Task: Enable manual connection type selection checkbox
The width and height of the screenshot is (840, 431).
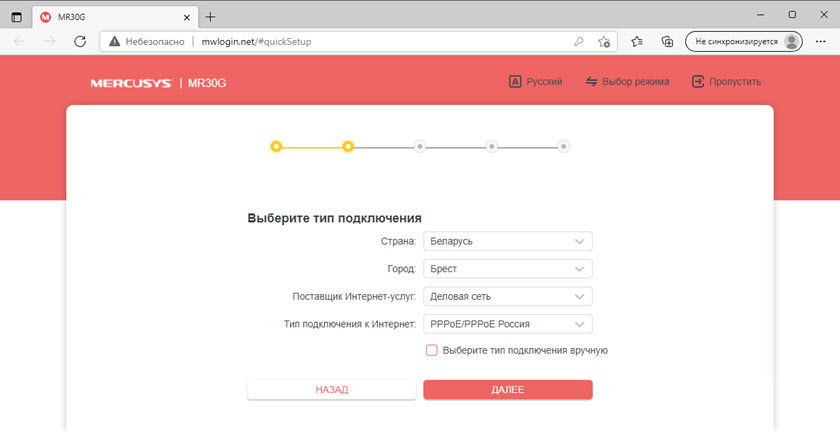Action: tap(432, 350)
